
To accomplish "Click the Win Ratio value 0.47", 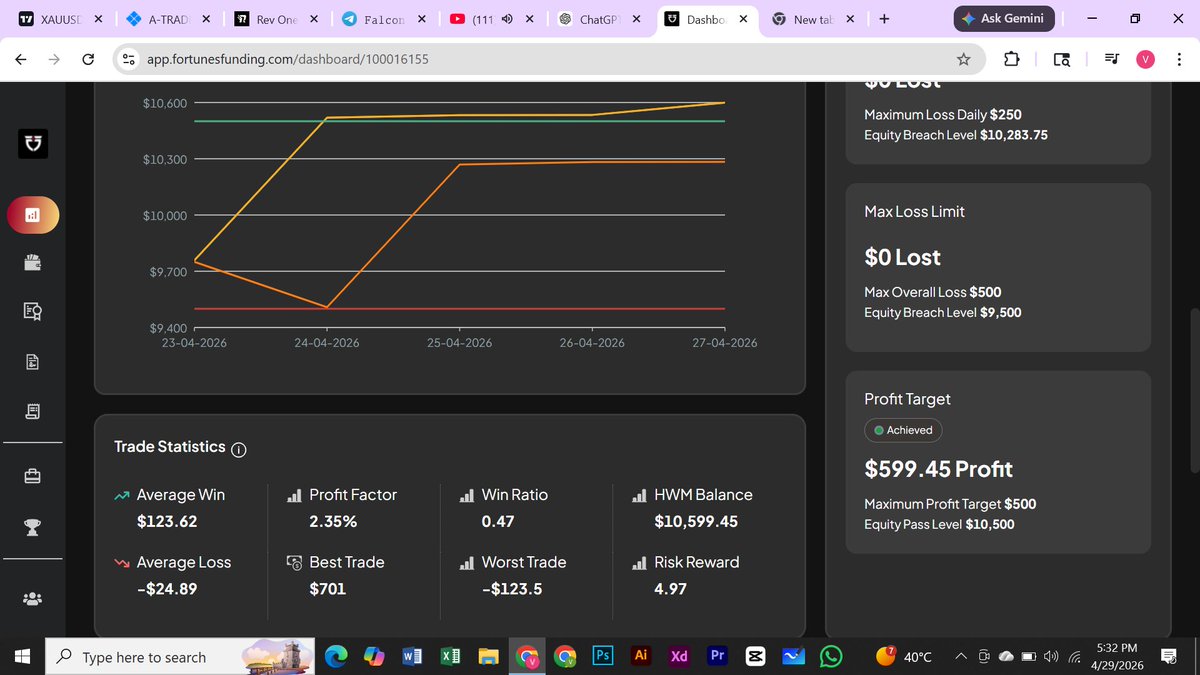I will [498, 521].
